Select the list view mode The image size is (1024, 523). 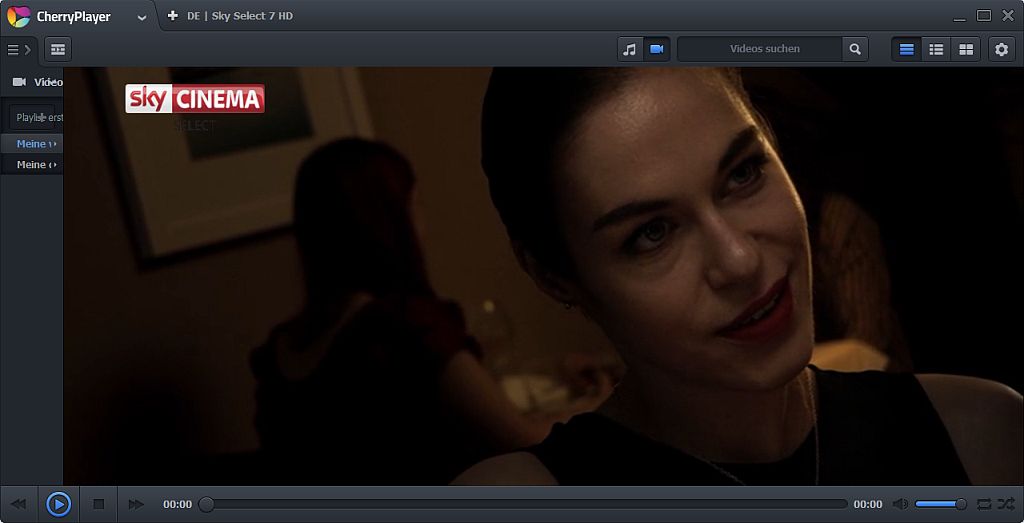click(x=936, y=50)
